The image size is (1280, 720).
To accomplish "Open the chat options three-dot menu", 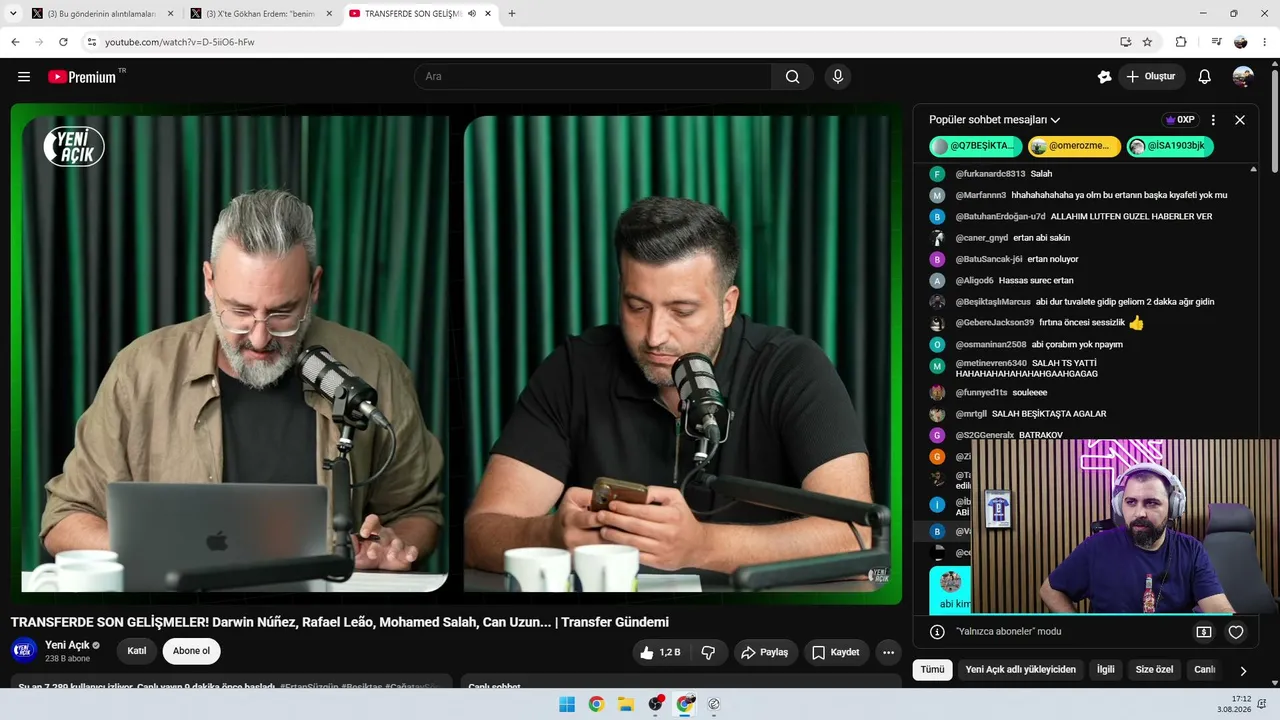I will click(x=1213, y=120).
